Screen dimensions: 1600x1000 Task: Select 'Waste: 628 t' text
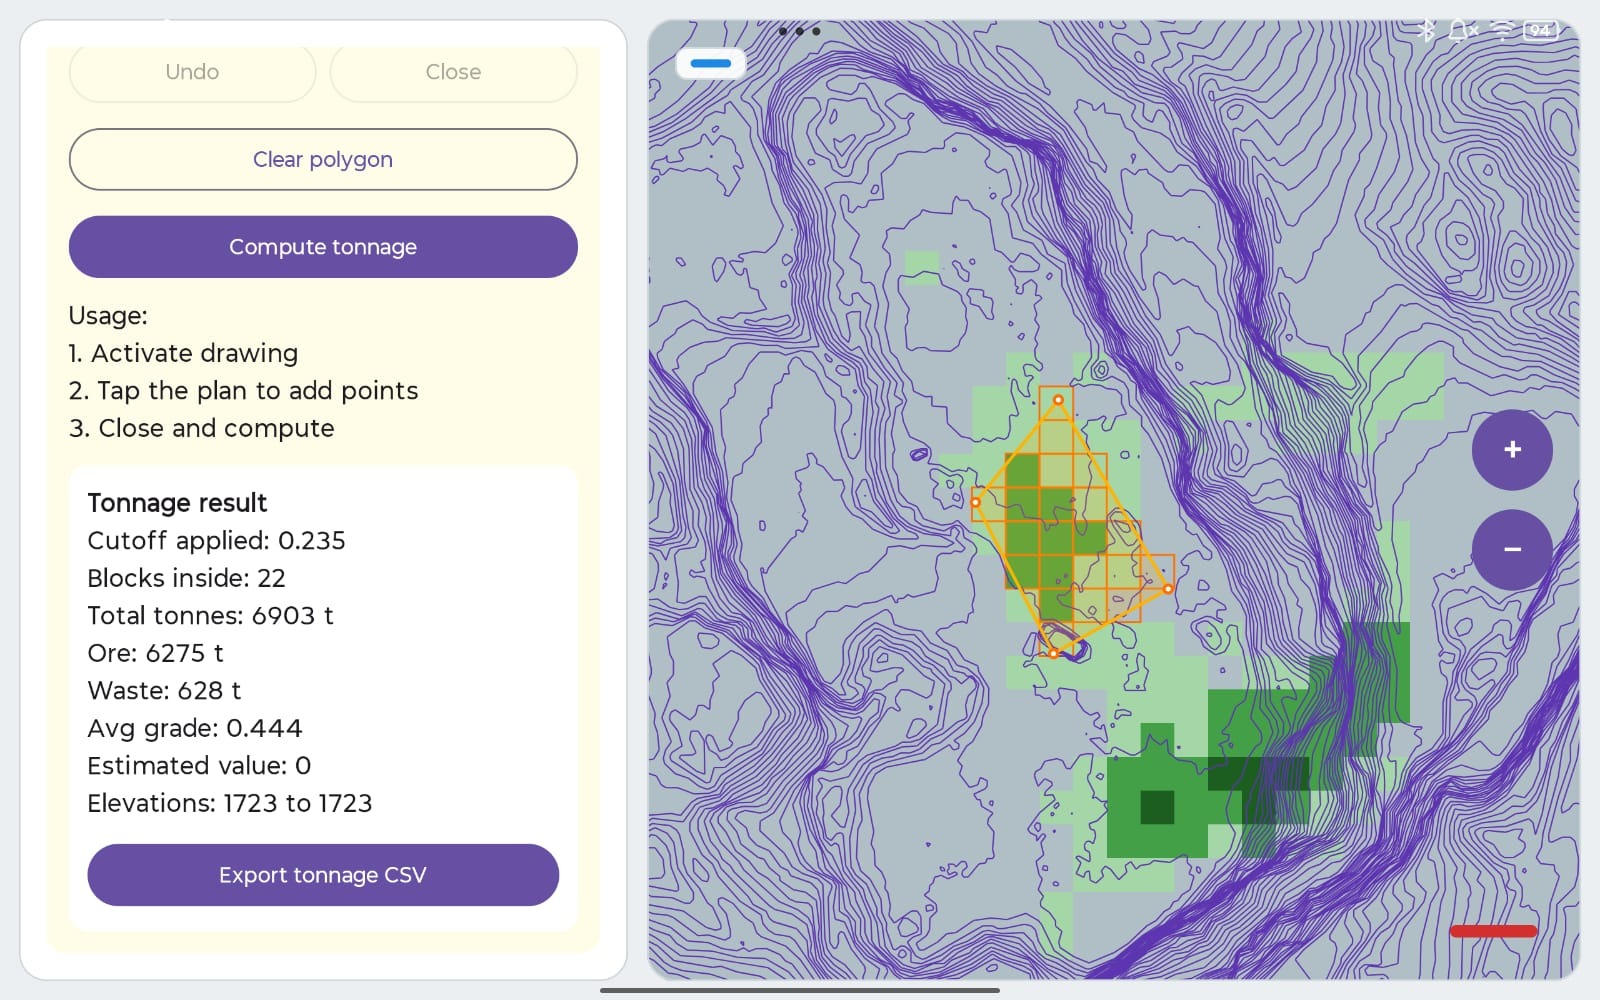click(164, 691)
